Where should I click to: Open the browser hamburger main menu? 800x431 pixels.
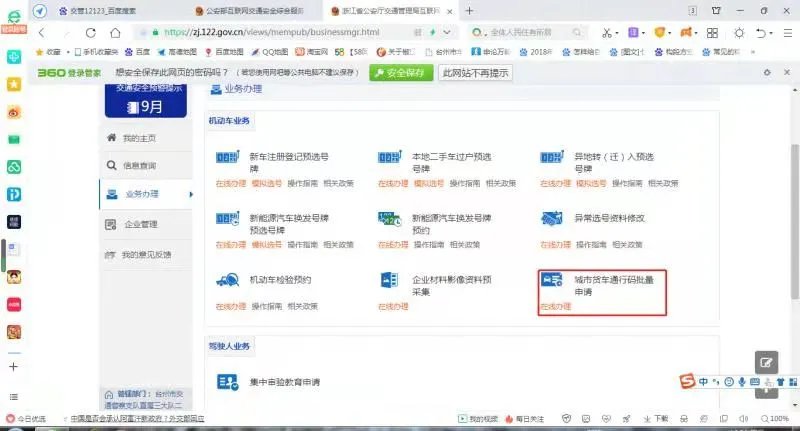[788, 33]
